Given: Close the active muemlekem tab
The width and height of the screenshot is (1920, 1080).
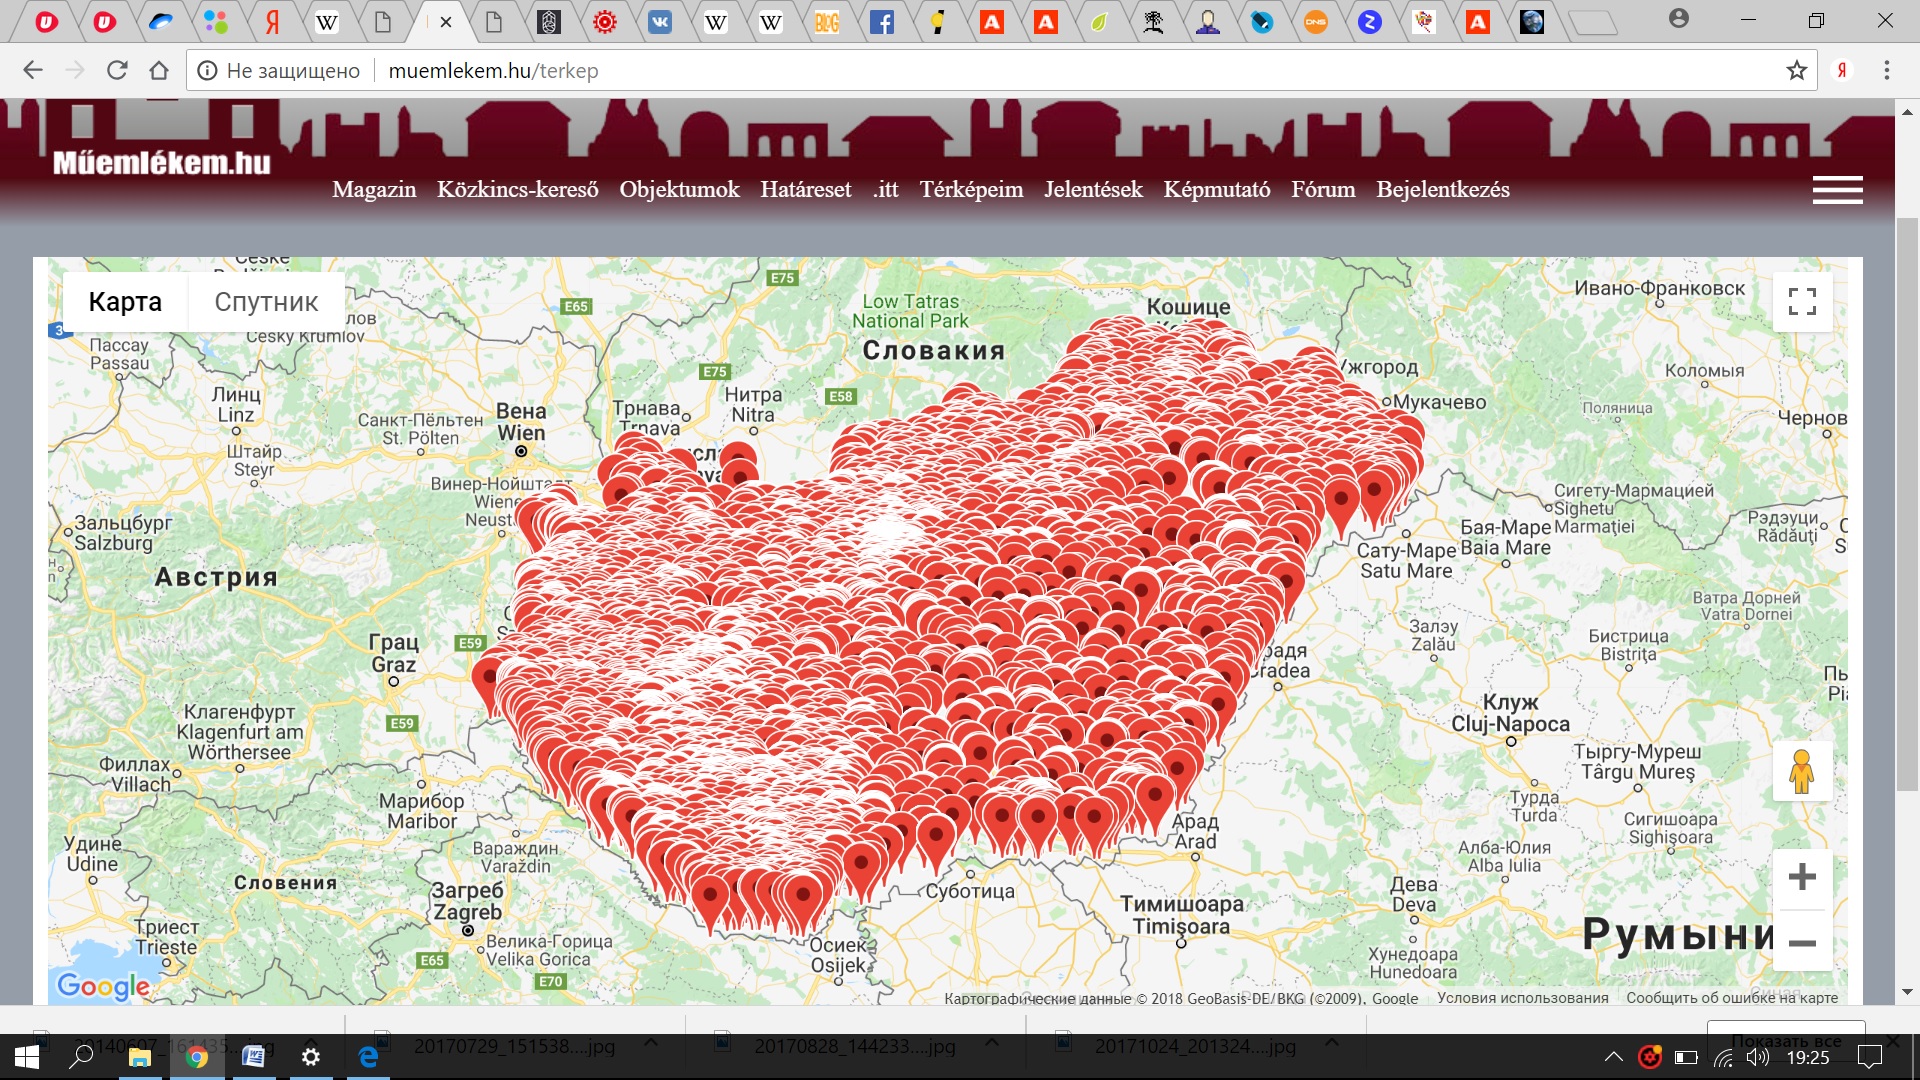Looking at the screenshot, I should click(x=445, y=22).
